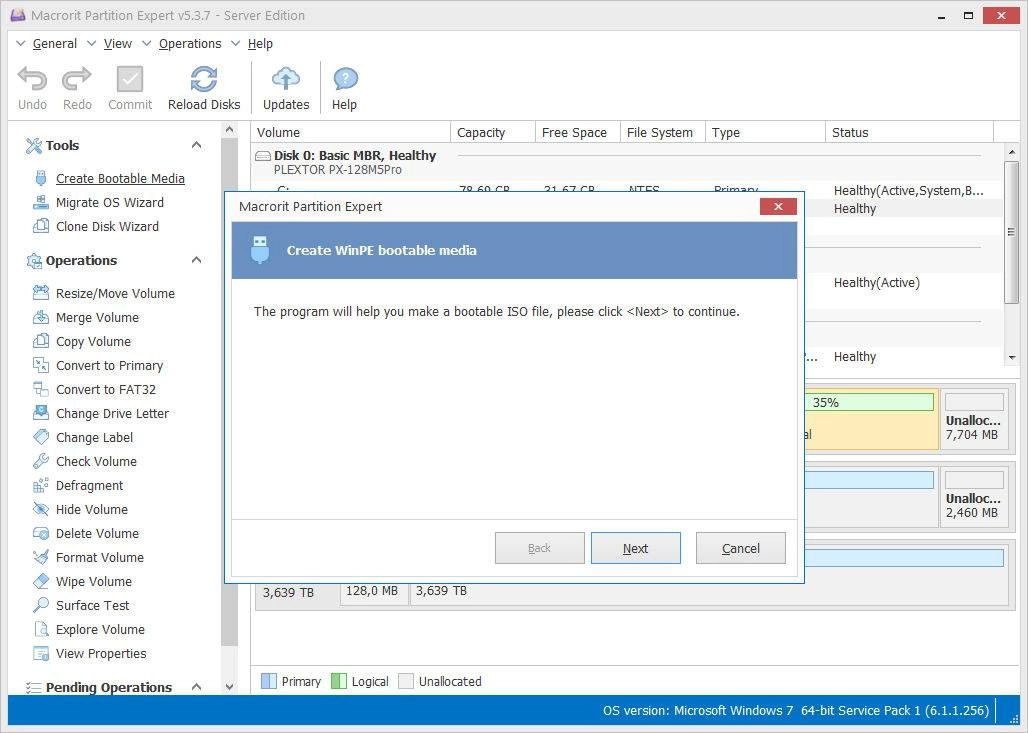Click the Unallocated legend color swatch
The width and height of the screenshot is (1028, 733).
click(x=406, y=681)
